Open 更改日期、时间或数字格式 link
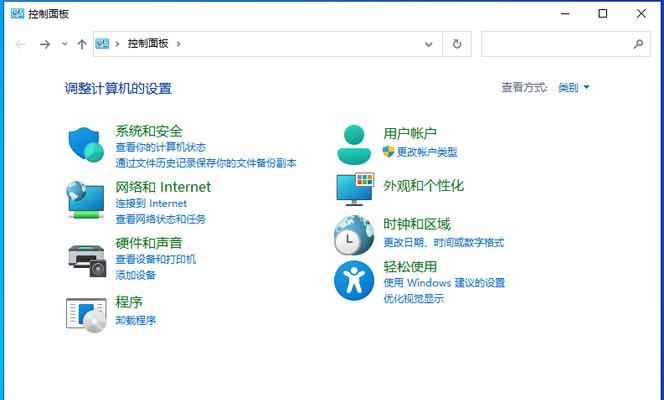 pyautogui.click(x=443, y=243)
